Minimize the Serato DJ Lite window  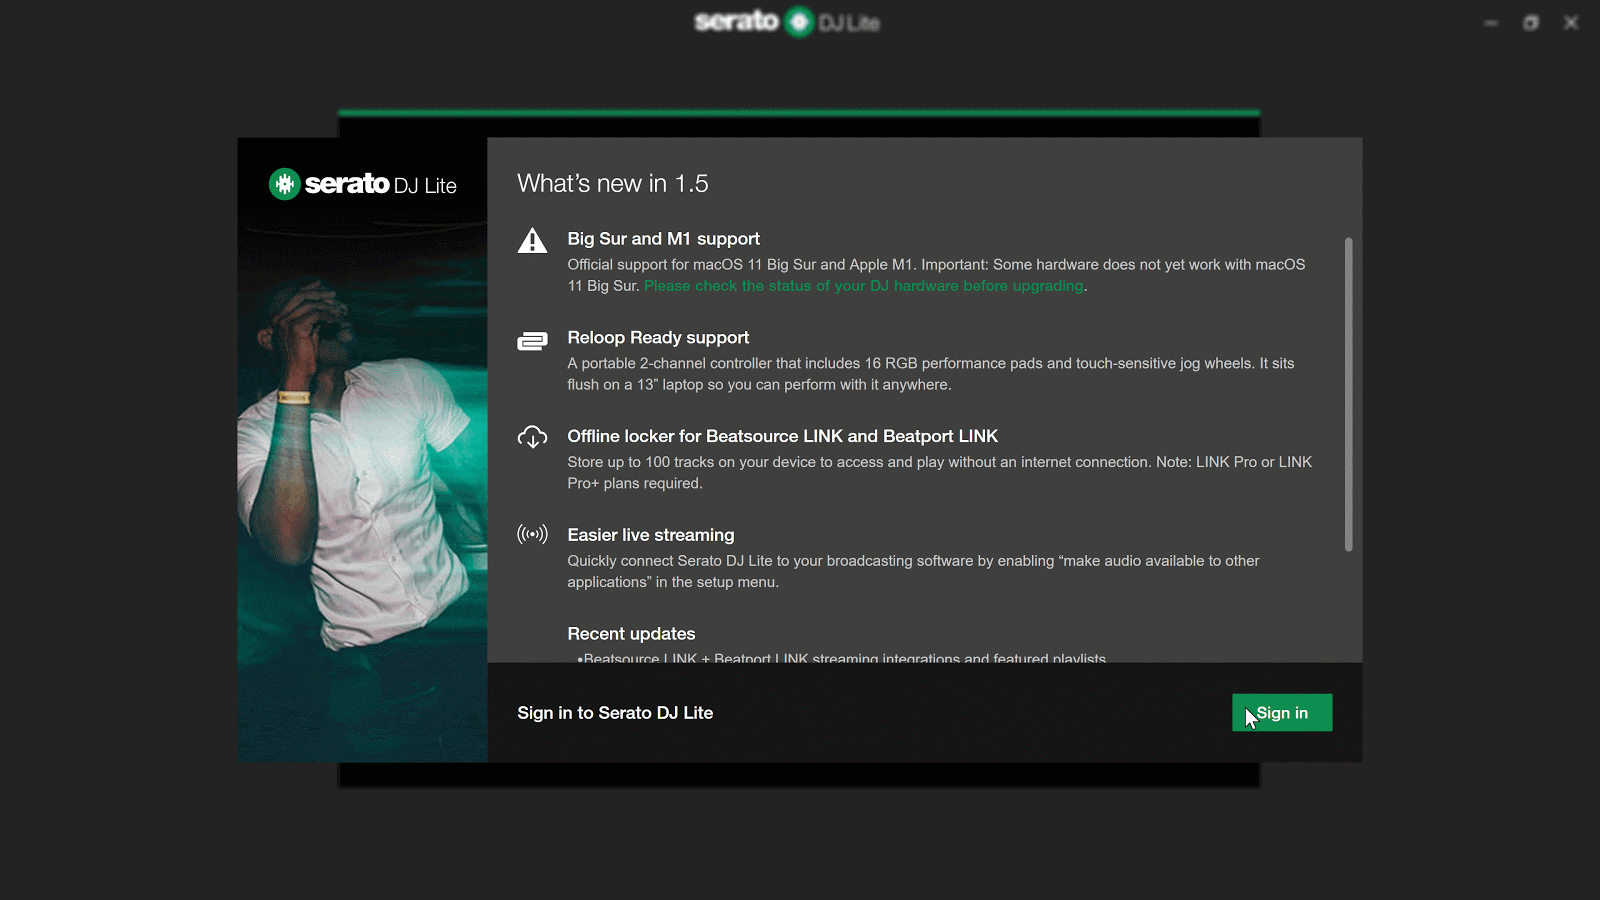click(x=1491, y=23)
